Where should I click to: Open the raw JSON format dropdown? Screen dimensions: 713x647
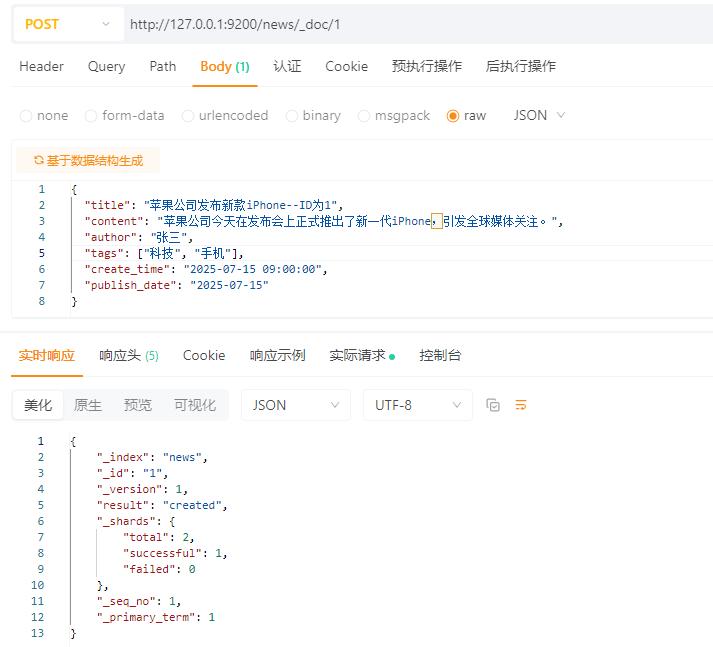pos(539,115)
